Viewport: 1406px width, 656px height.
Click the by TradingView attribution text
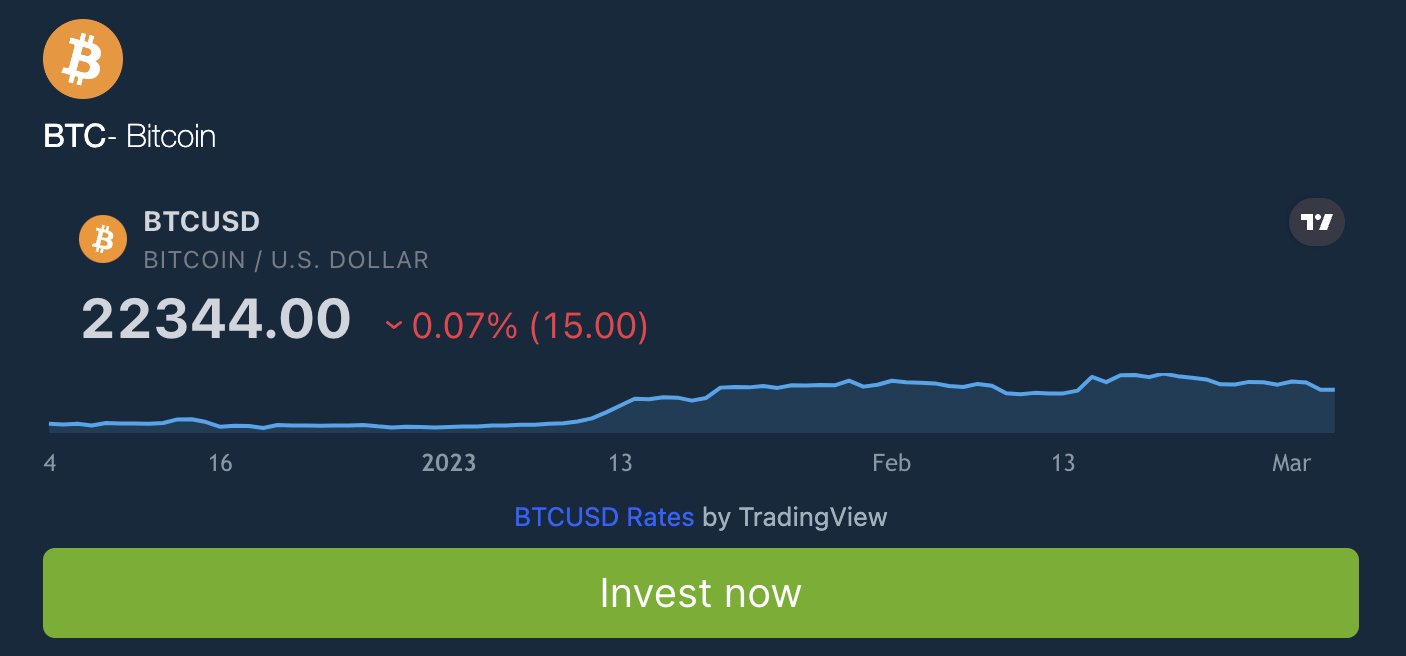point(795,517)
